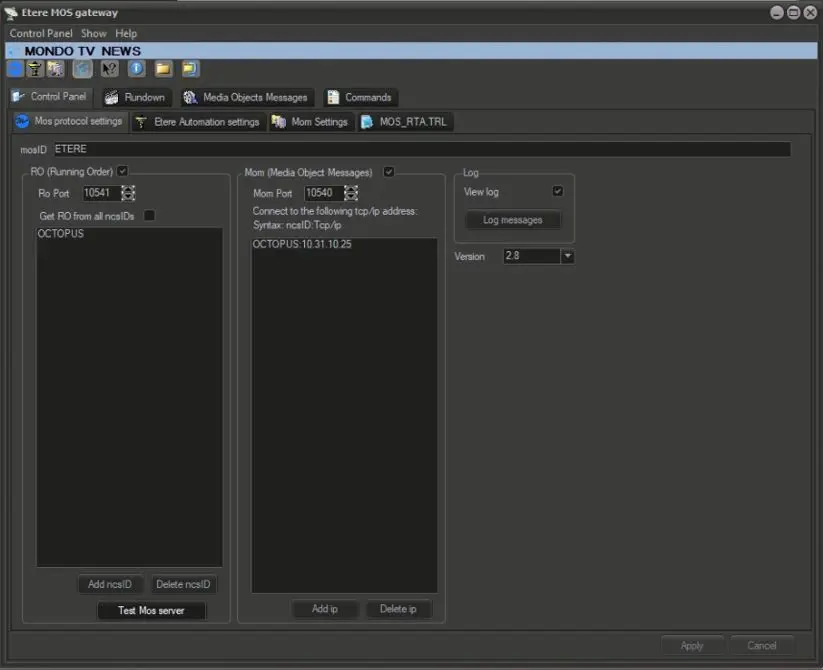Click the Mom Port spinner control
The height and width of the screenshot is (670, 823).
tap(351, 193)
